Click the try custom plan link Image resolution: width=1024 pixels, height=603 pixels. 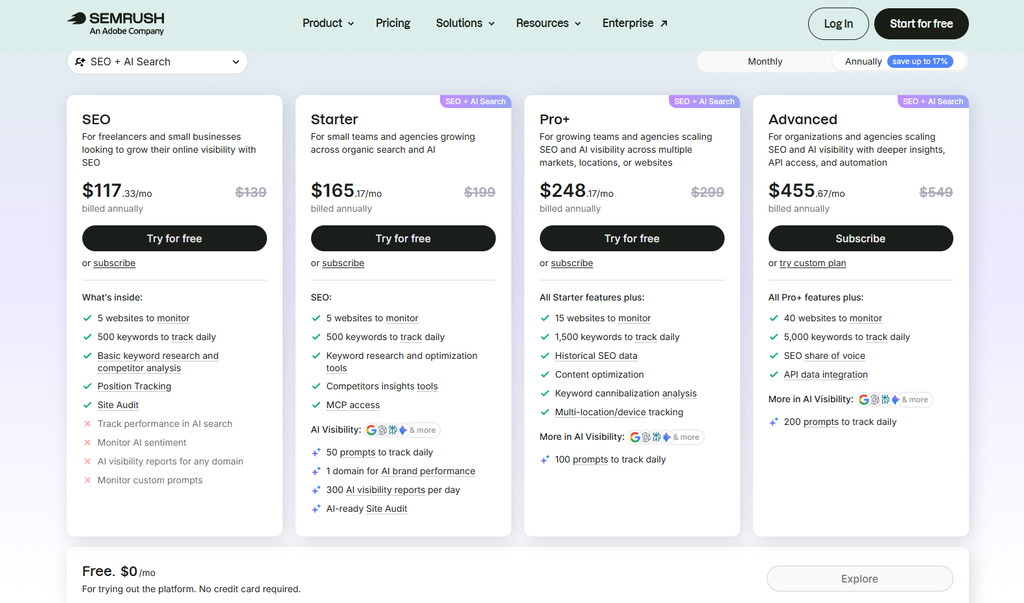pos(812,263)
